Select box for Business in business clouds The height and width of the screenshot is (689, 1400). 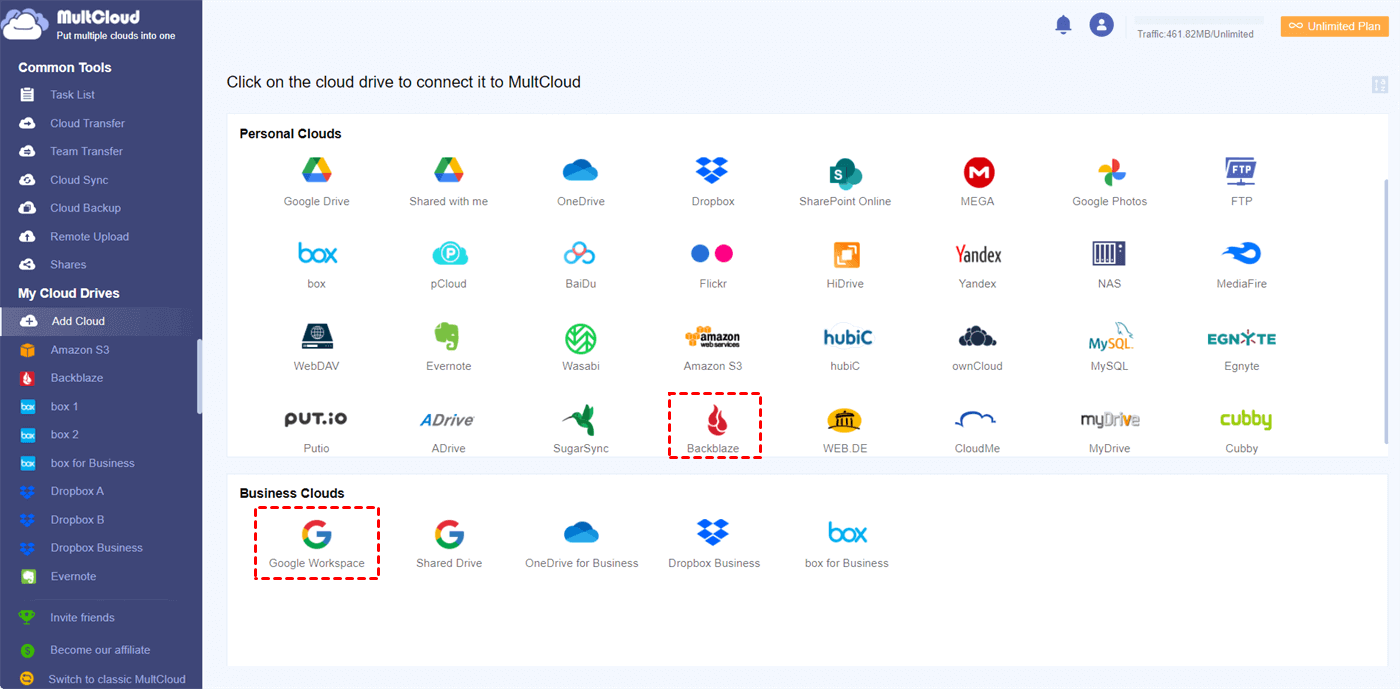847,544
